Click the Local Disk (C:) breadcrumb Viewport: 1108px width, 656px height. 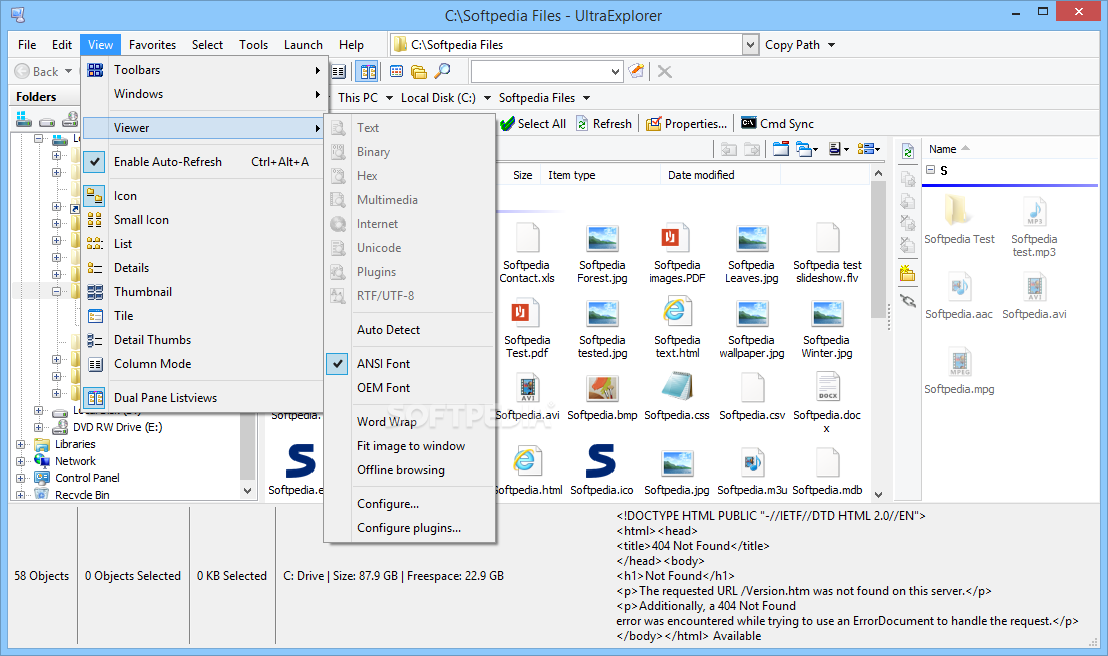(438, 98)
